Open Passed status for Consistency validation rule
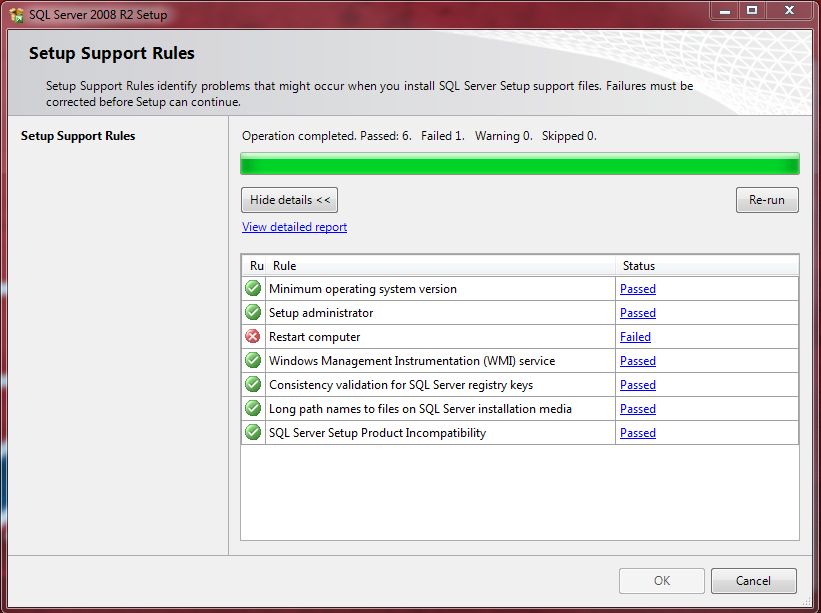Image resolution: width=821 pixels, height=613 pixels. coord(638,385)
